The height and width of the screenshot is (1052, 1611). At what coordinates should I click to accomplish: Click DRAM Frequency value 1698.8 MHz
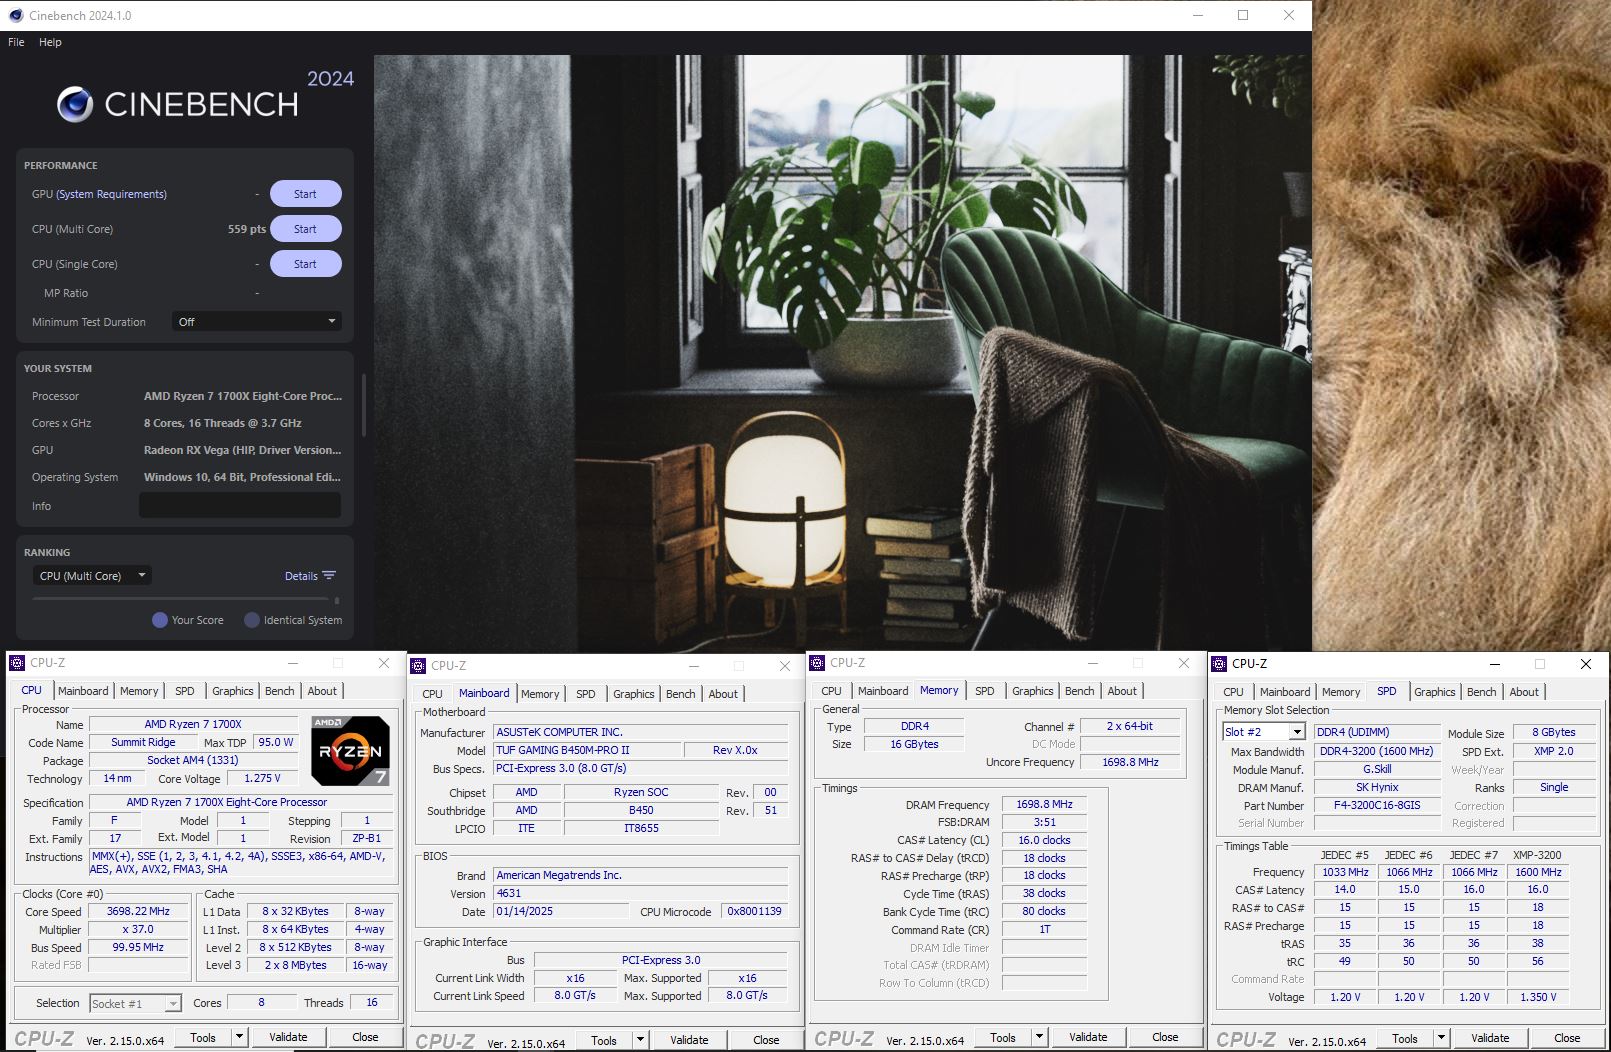click(x=1044, y=804)
